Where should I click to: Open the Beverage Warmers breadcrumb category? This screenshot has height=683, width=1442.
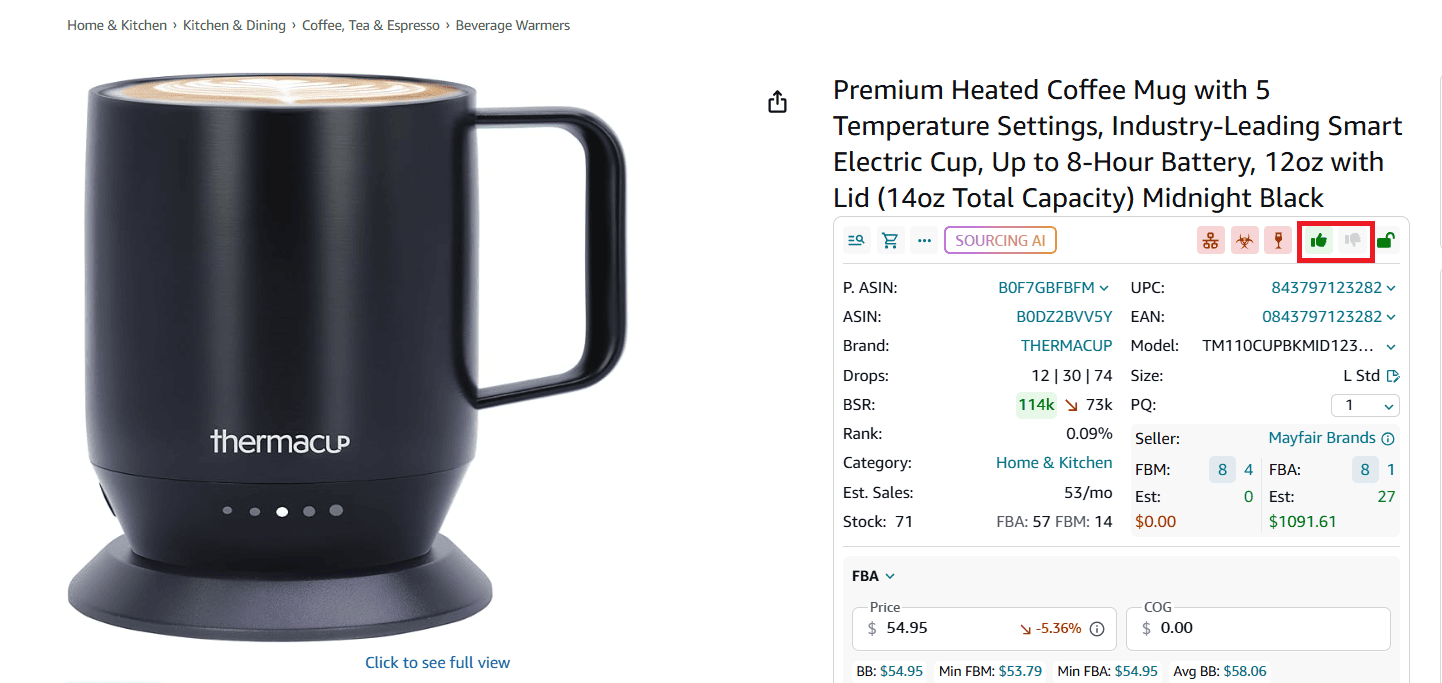pyautogui.click(x=512, y=25)
